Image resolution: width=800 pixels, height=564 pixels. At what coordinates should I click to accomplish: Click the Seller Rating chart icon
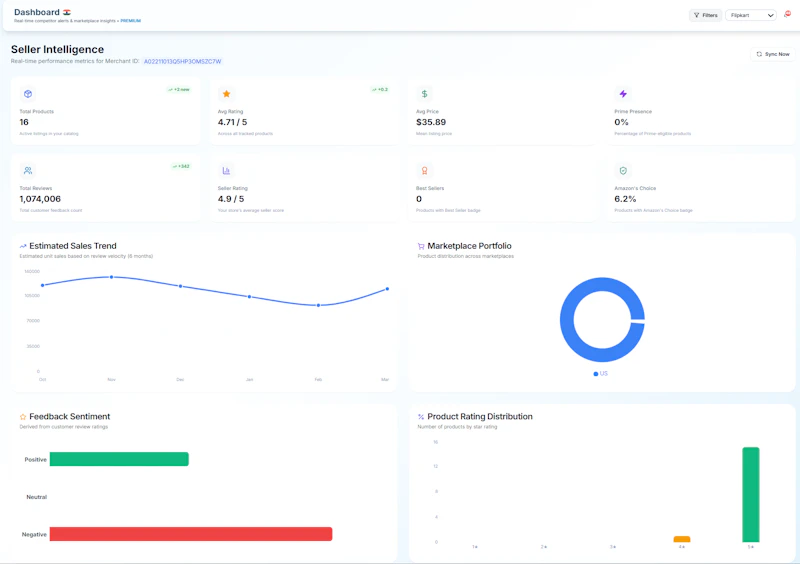pyautogui.click(x=227, y=170)
